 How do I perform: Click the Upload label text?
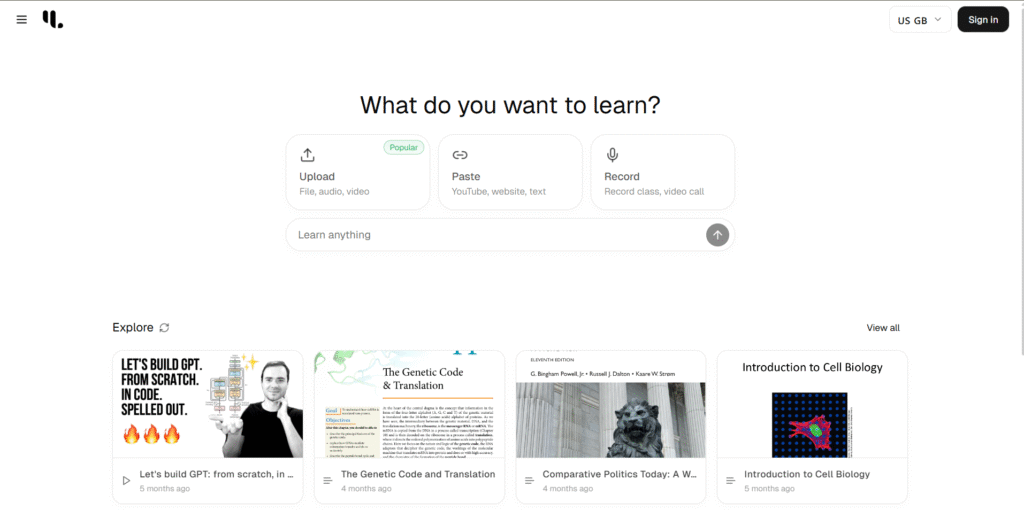coord(317,177)
